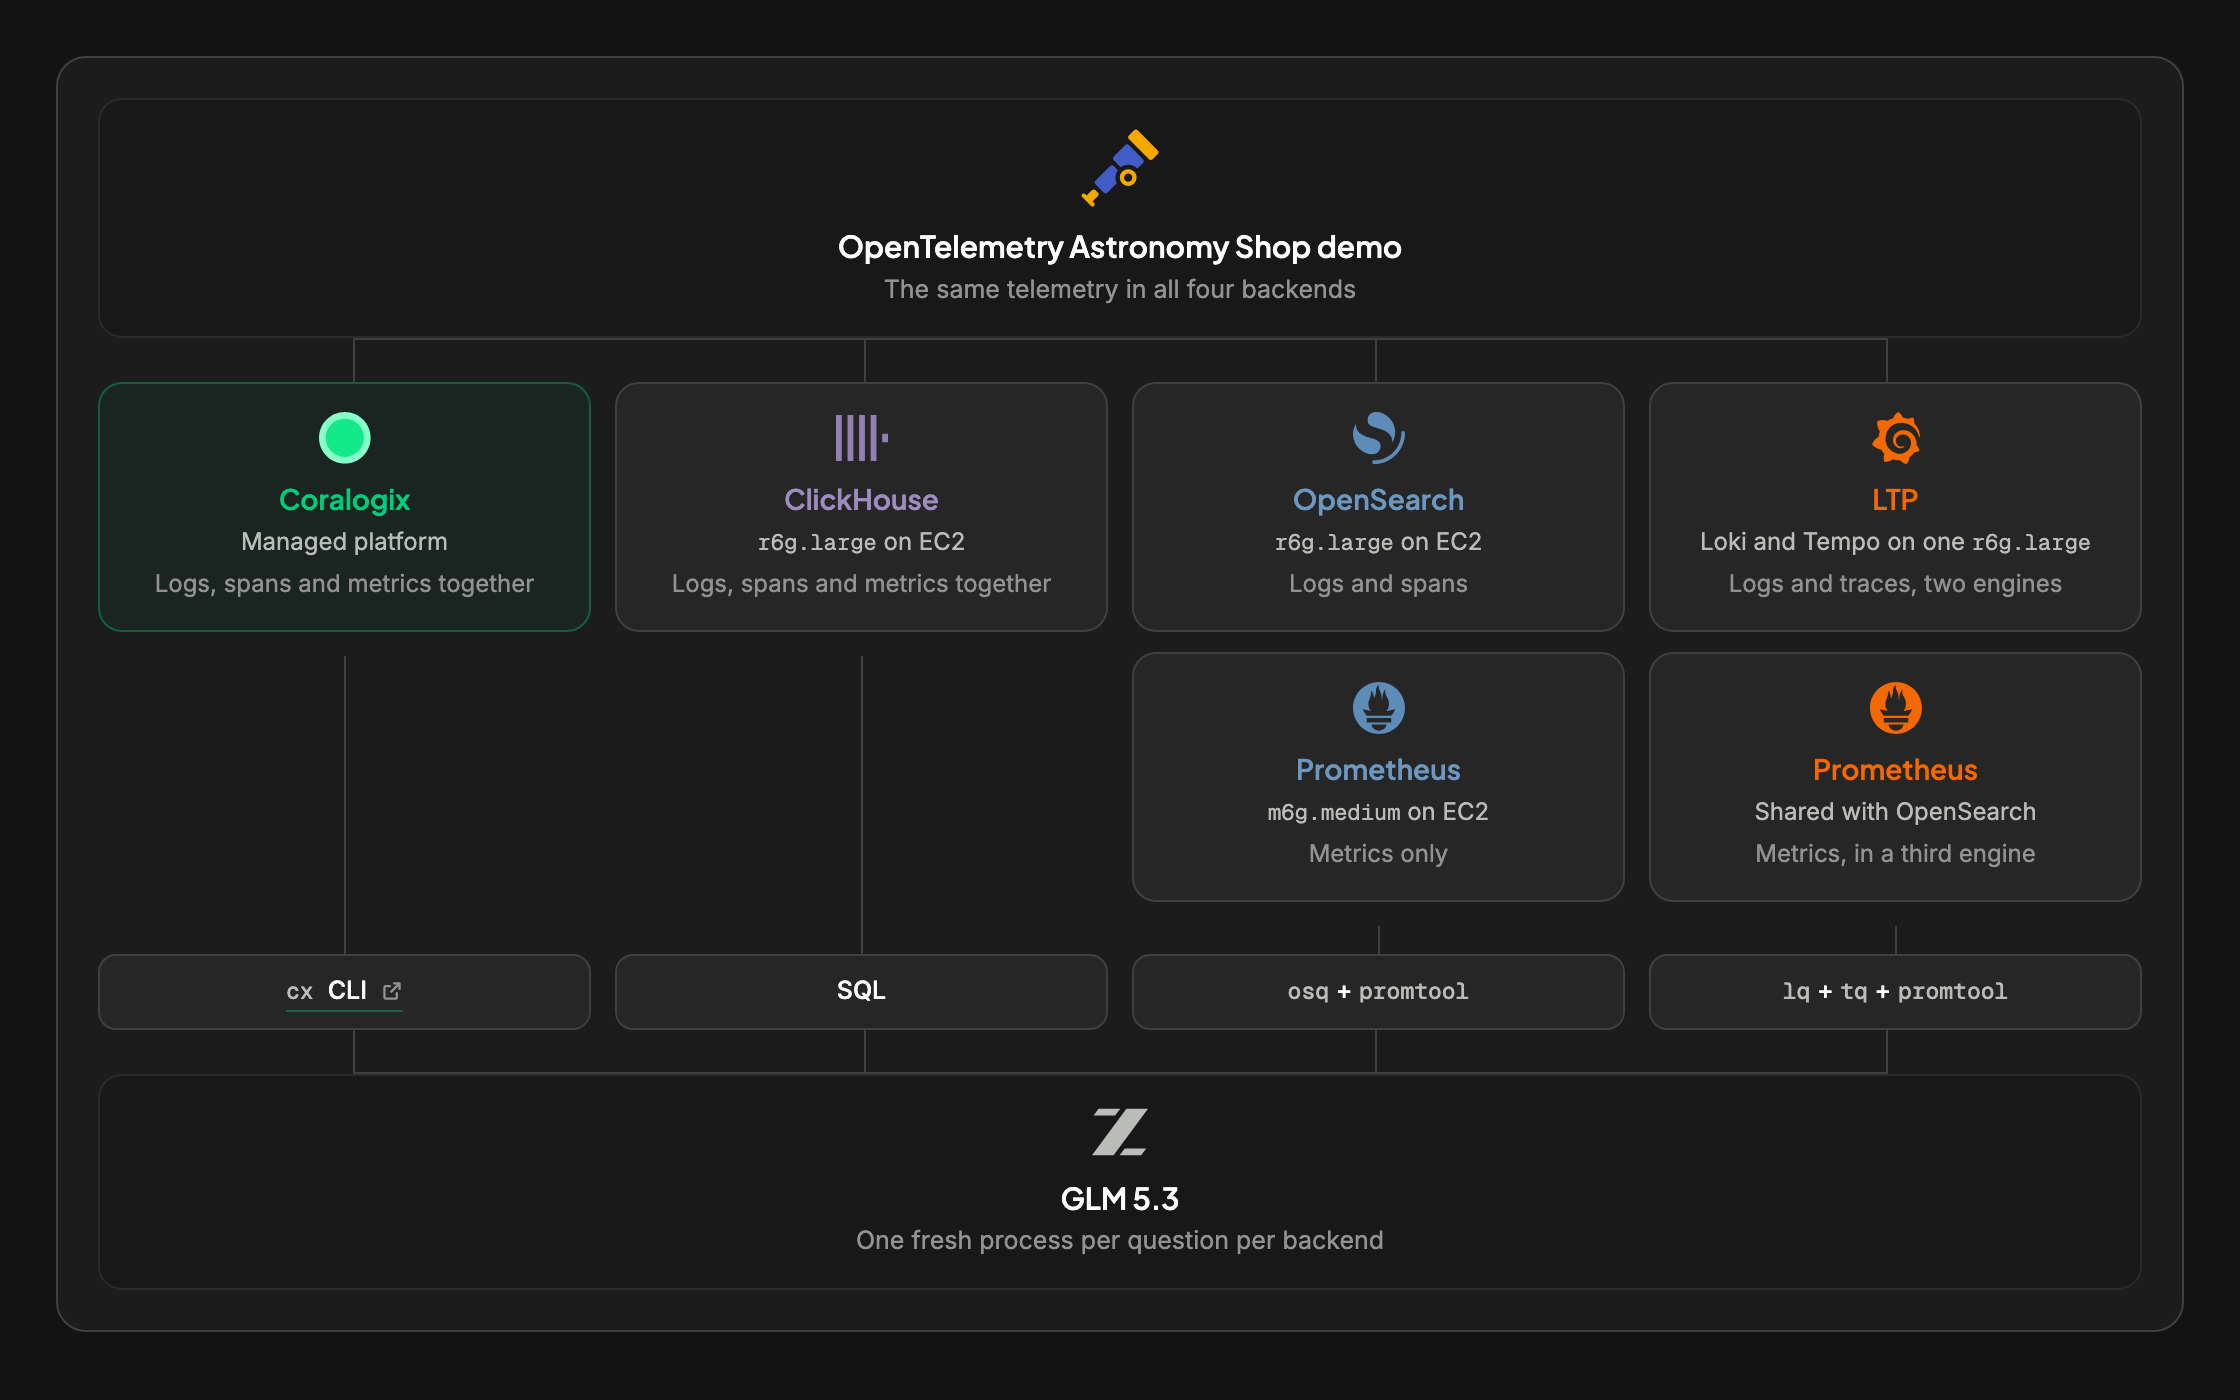Click the Grafana LTP logo

click(1895, 438)
